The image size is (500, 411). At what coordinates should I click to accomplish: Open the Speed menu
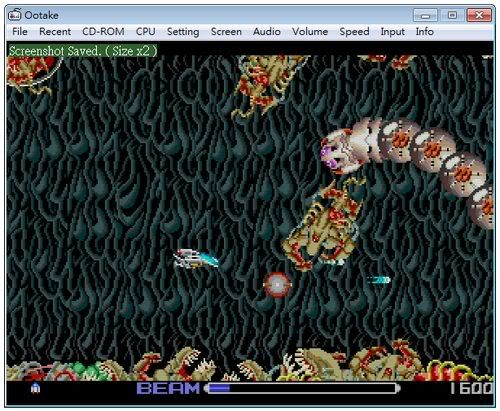(x=354, y=32)
